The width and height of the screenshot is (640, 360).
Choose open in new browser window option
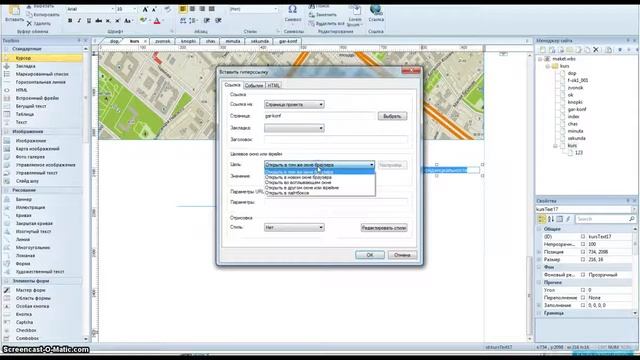click(298, 178)
